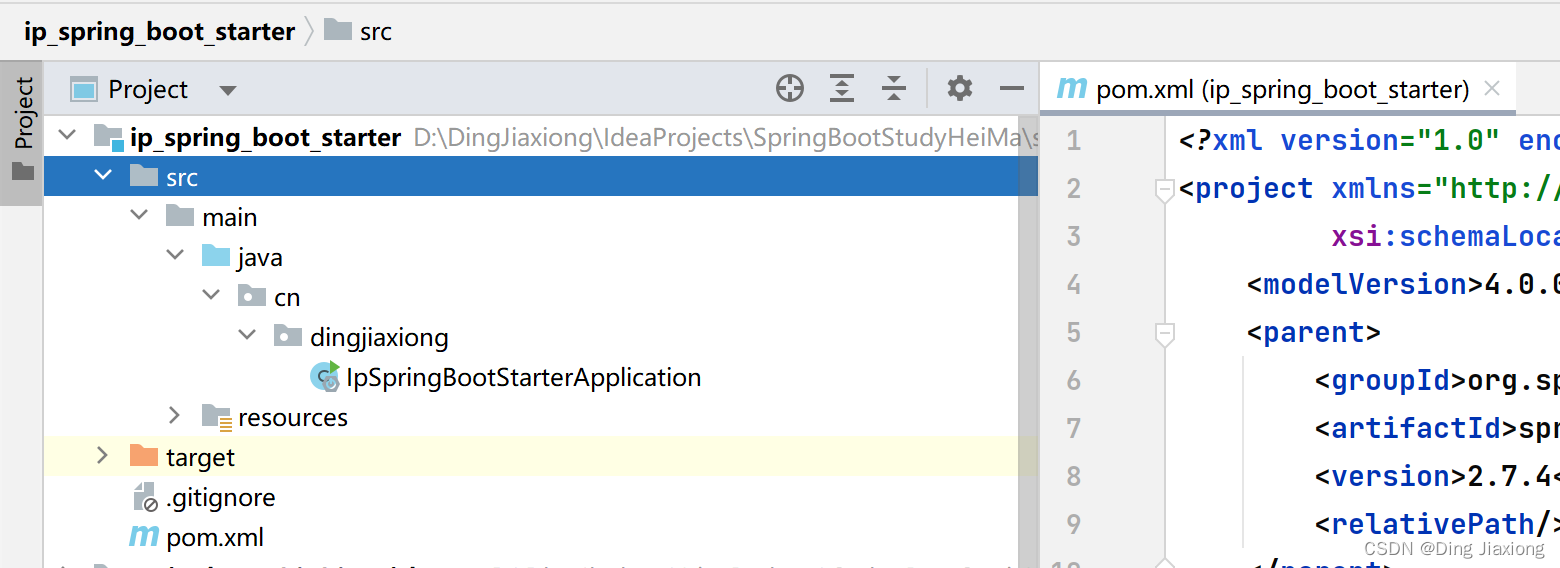Click the Select Opened File locate icon

coord(790,89)
